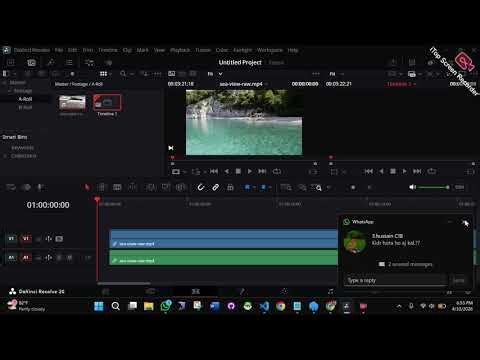Click the media pool search magnifier
The height and width of the screenshot is (360, 480).
tap(123, 74)
